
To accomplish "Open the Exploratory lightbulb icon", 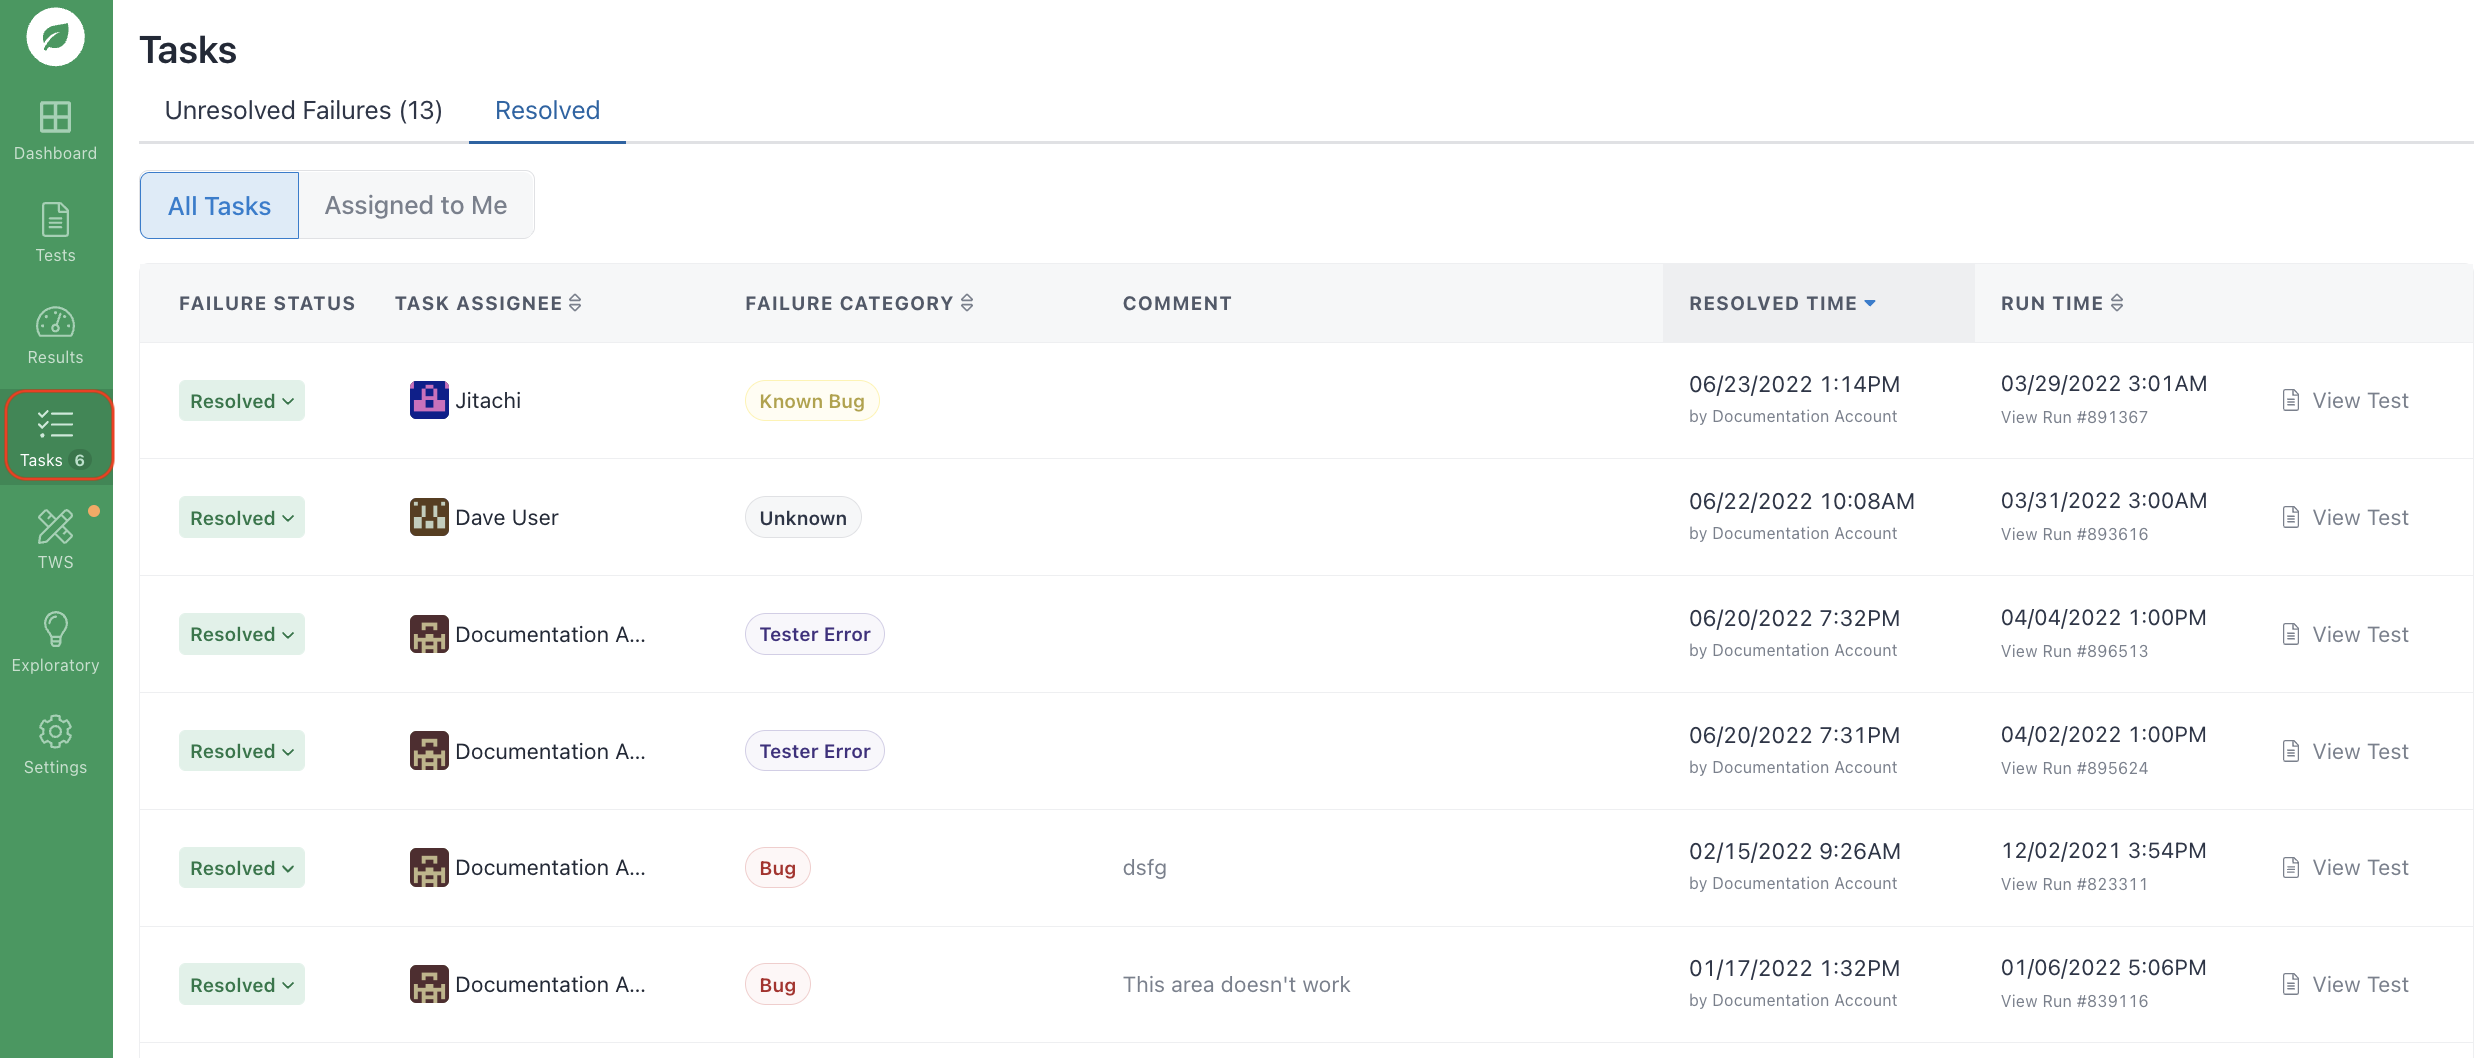I will pyautogui.click(x=56, y=629).
